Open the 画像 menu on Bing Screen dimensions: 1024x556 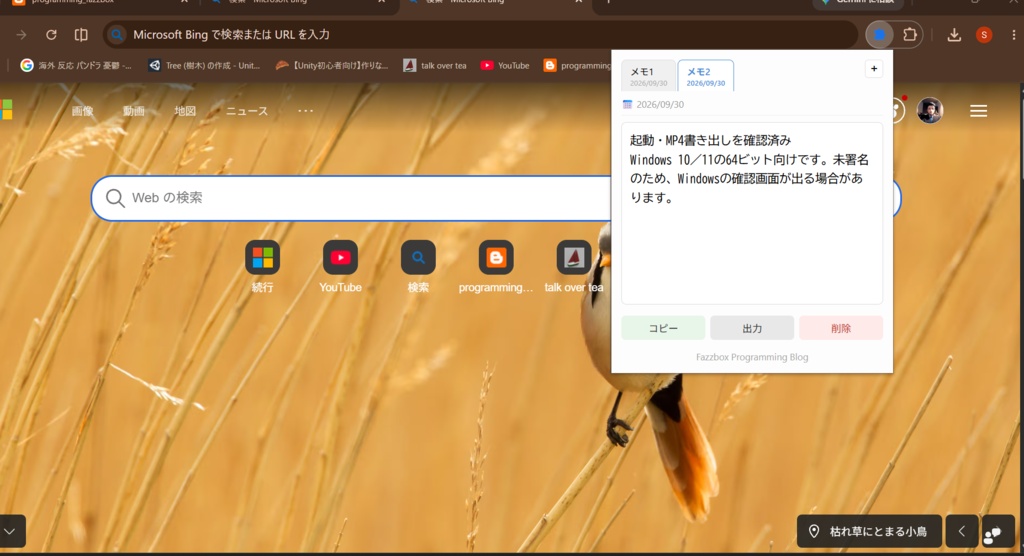click(x=82, y=111)
